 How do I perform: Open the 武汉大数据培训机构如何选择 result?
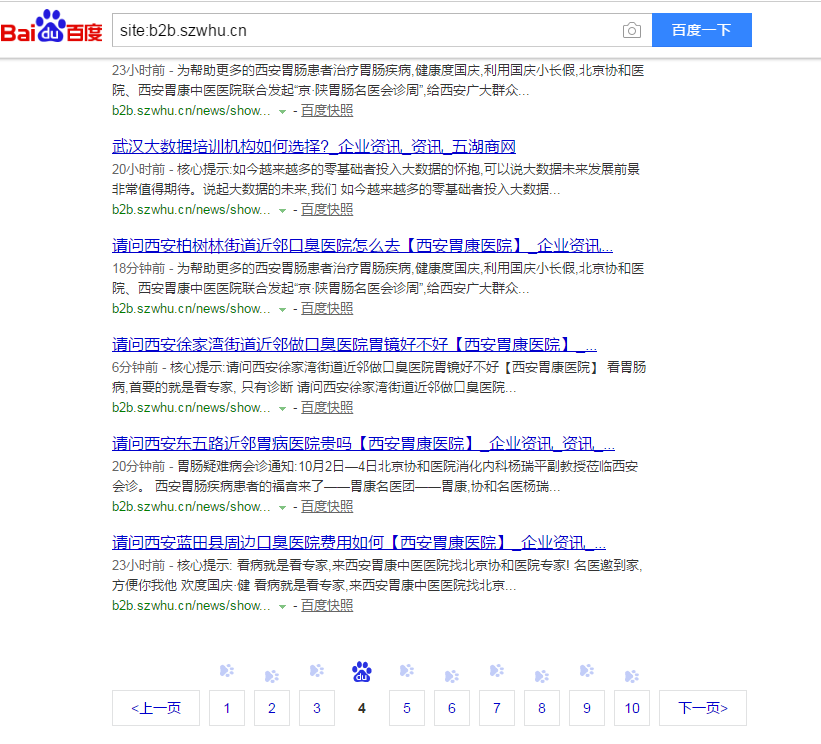pyautogui.click(x=313, y=145)
